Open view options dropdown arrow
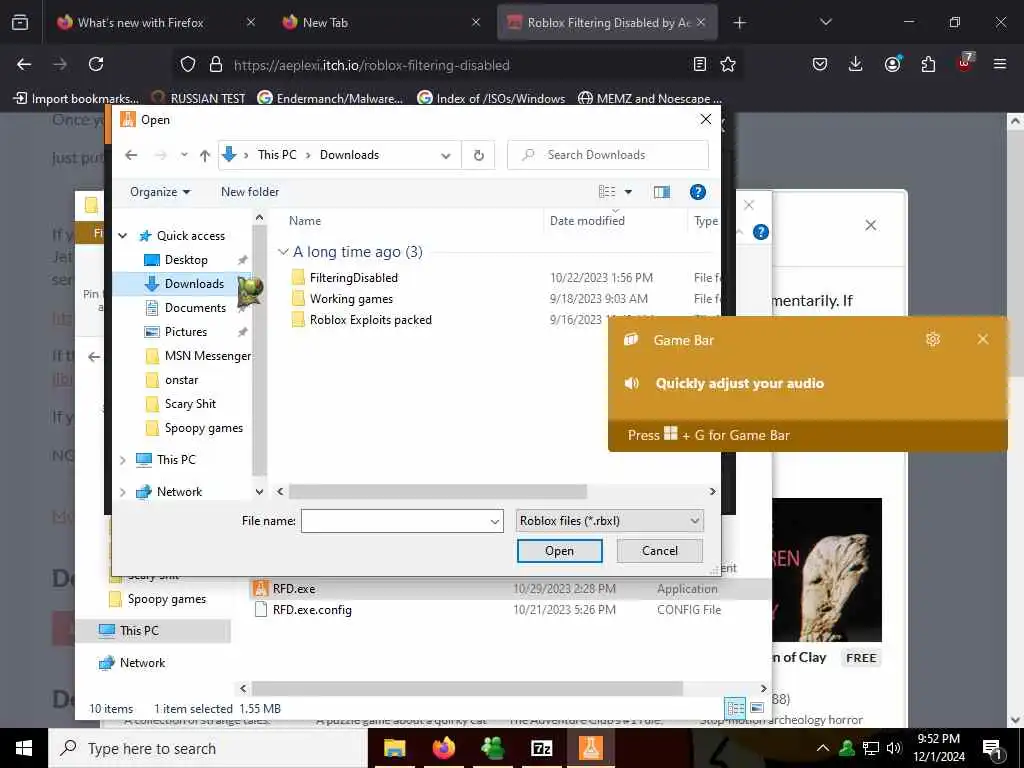 pos(628,192)
